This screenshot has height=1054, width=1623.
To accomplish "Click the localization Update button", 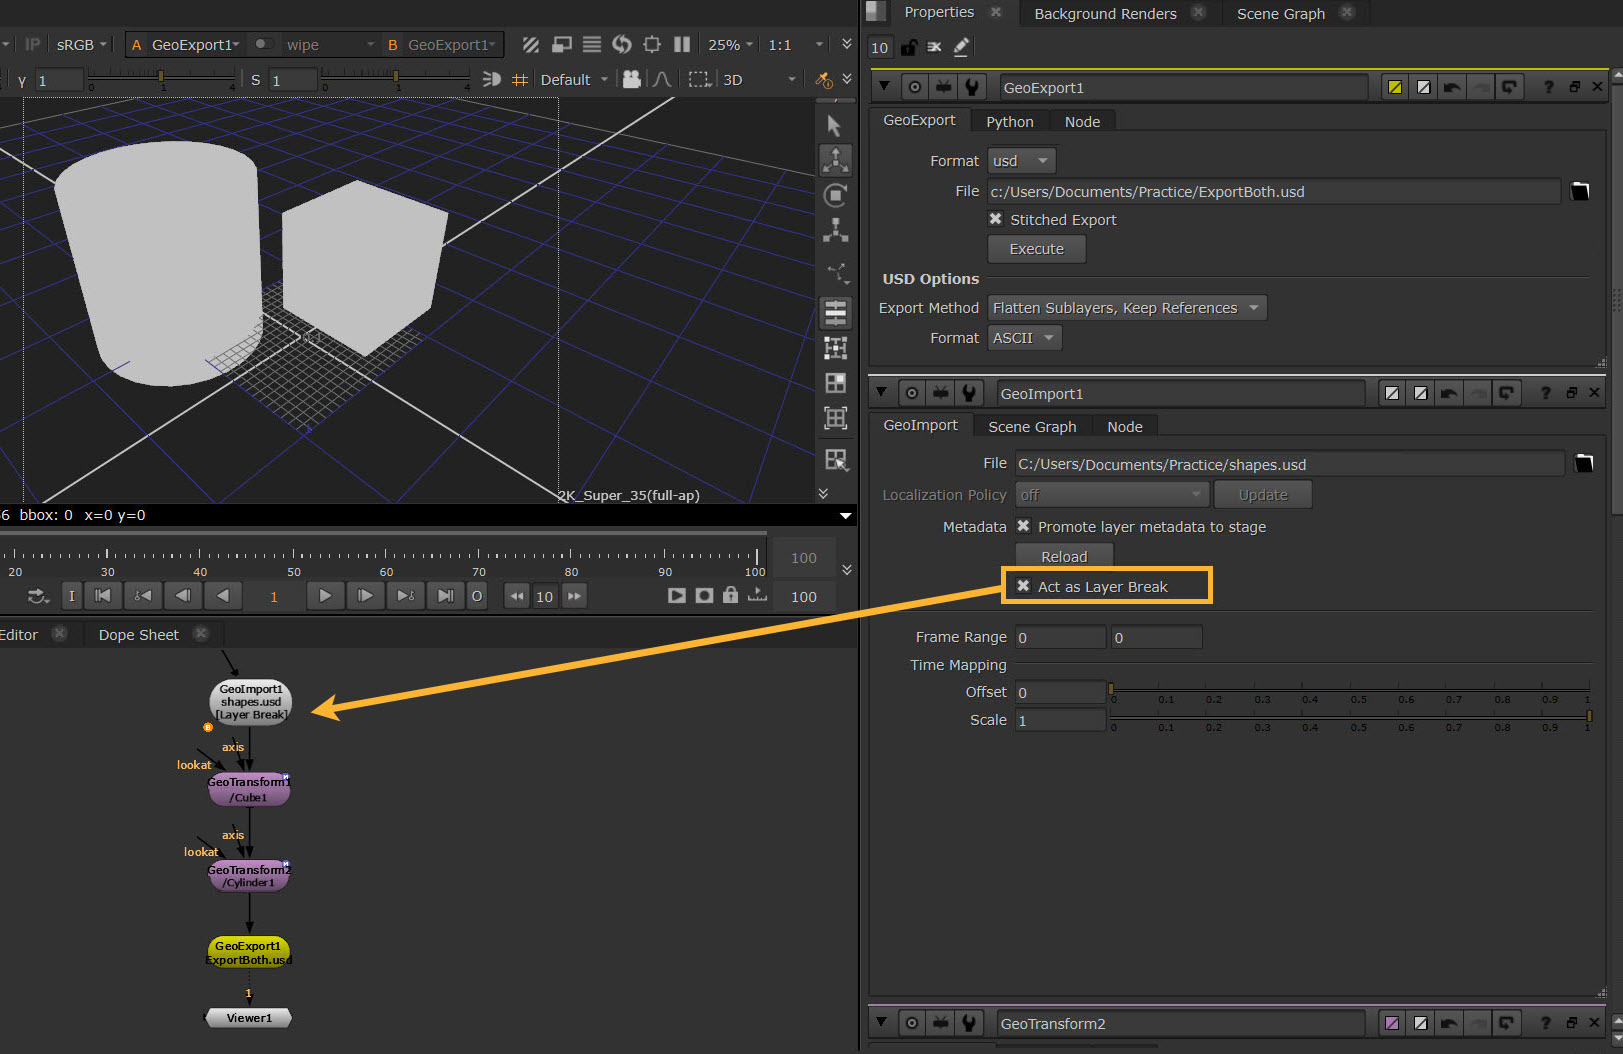I will [1263, 495].
